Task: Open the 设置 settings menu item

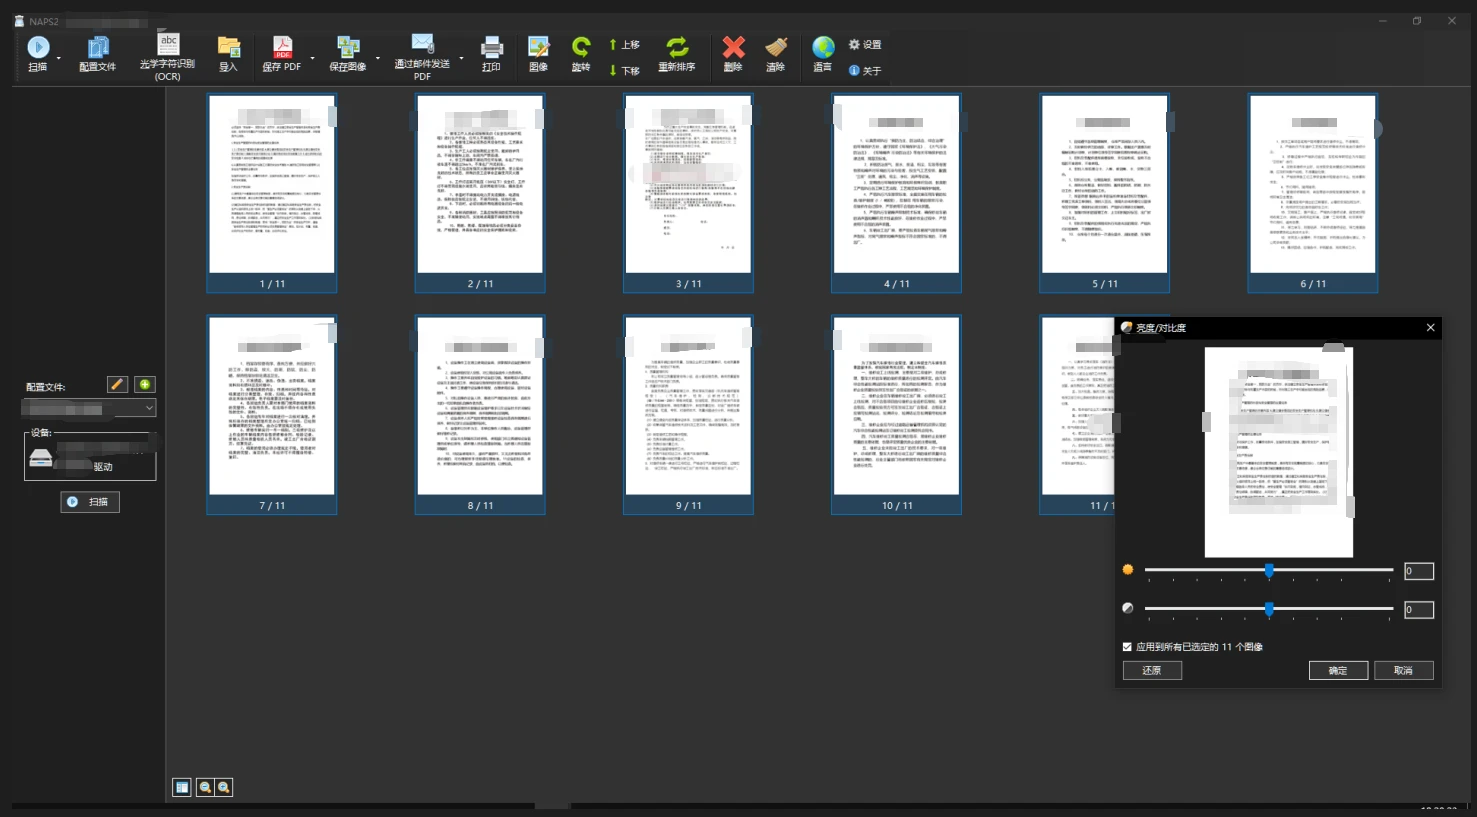Action: (x=865, y=45)
